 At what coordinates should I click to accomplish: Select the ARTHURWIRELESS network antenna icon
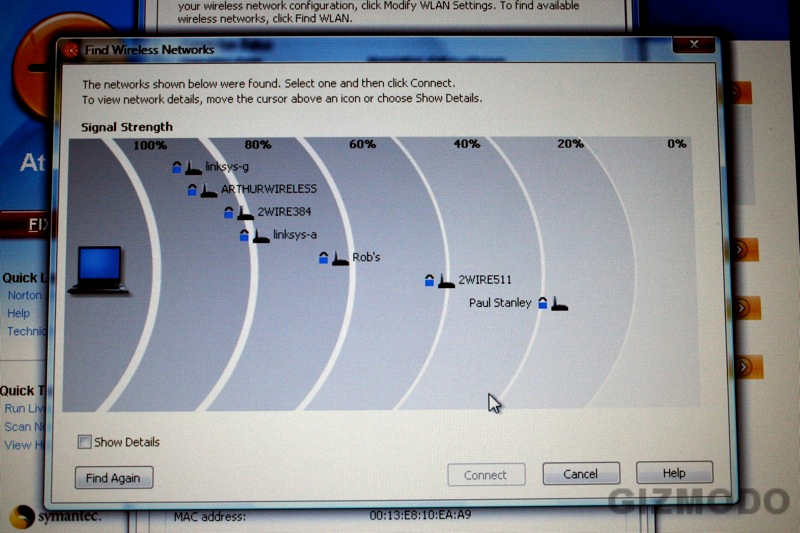[x=209, y=190]
